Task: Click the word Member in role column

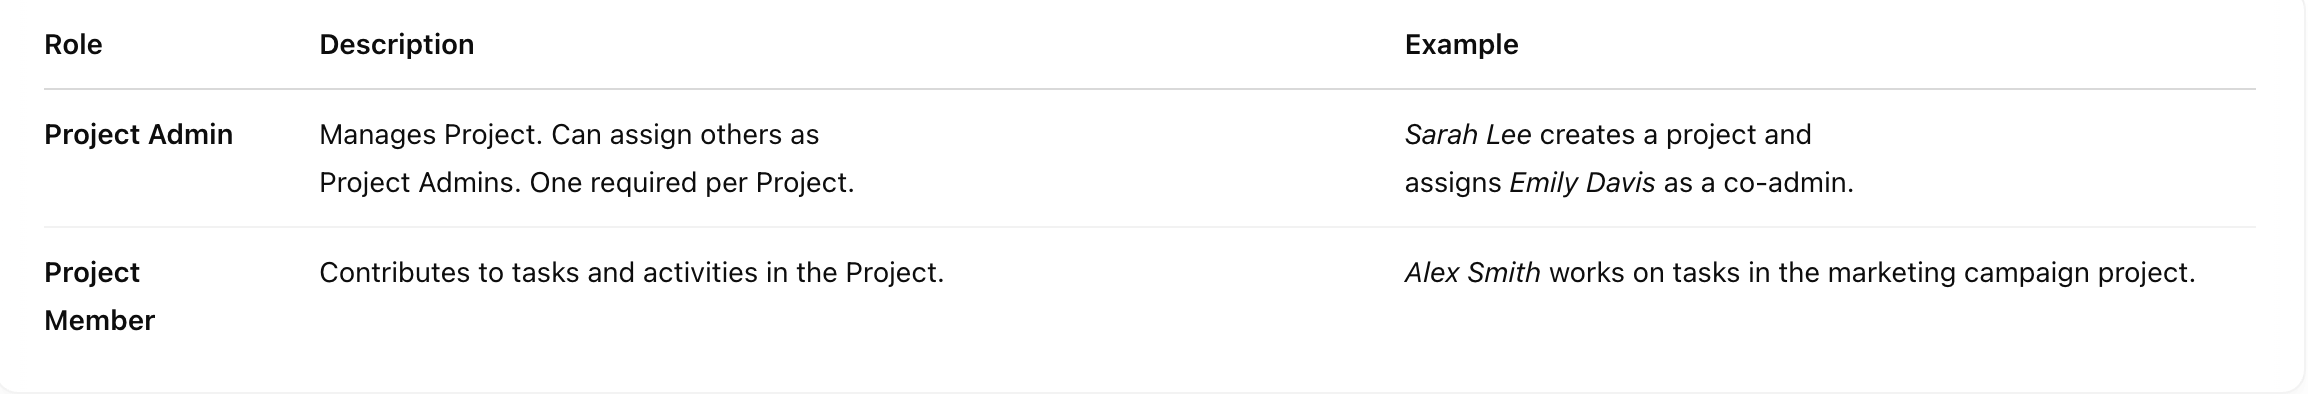Action: click(x=99, y=321)
